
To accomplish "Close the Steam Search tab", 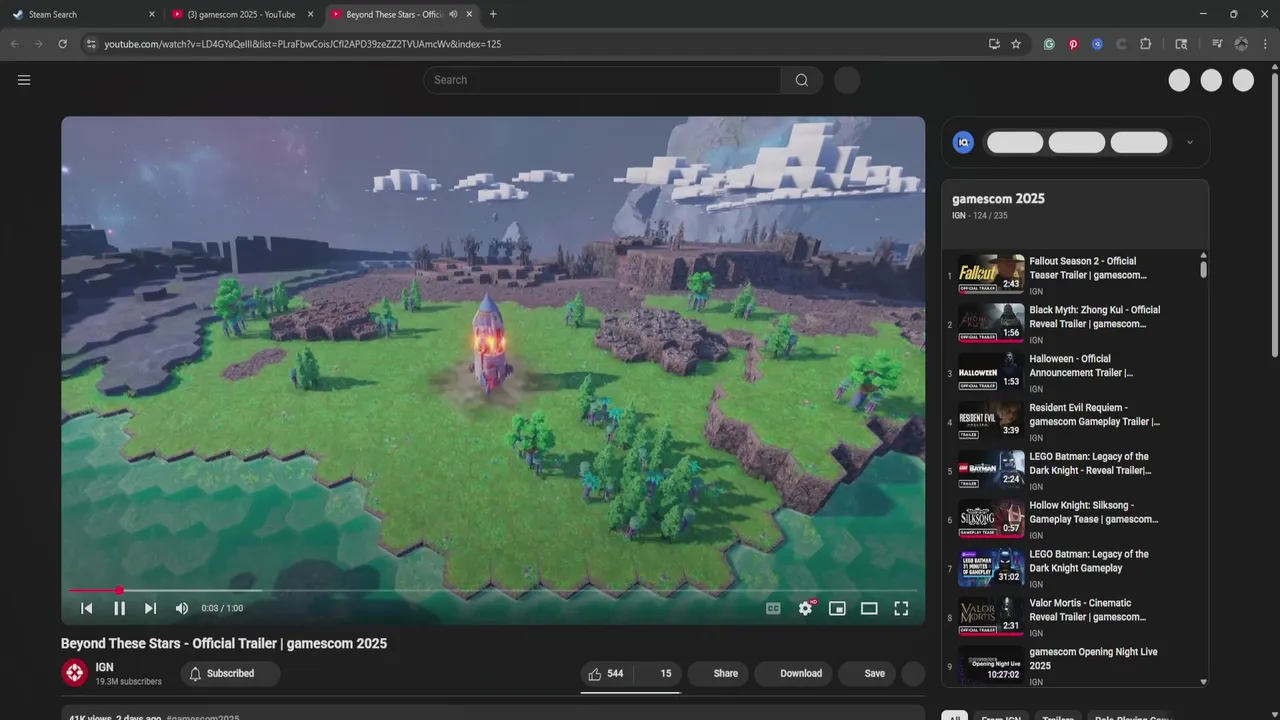I will coord(152,14).
